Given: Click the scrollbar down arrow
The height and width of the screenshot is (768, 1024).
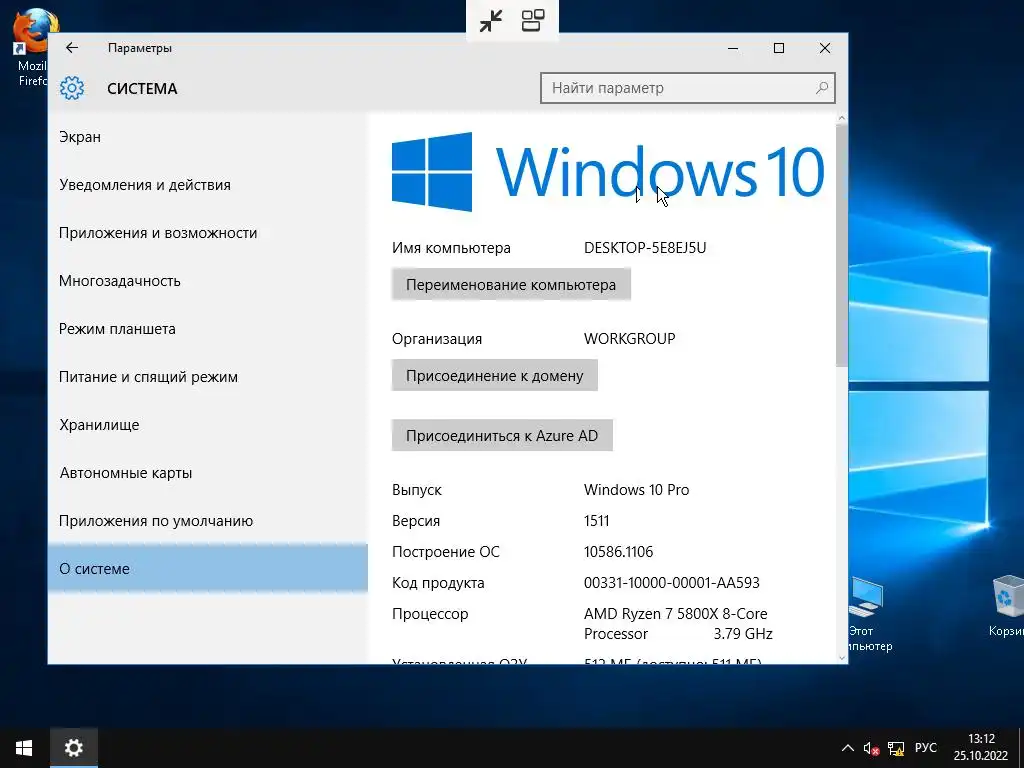Looking at the screenshot, I should (x=841, y=658).
